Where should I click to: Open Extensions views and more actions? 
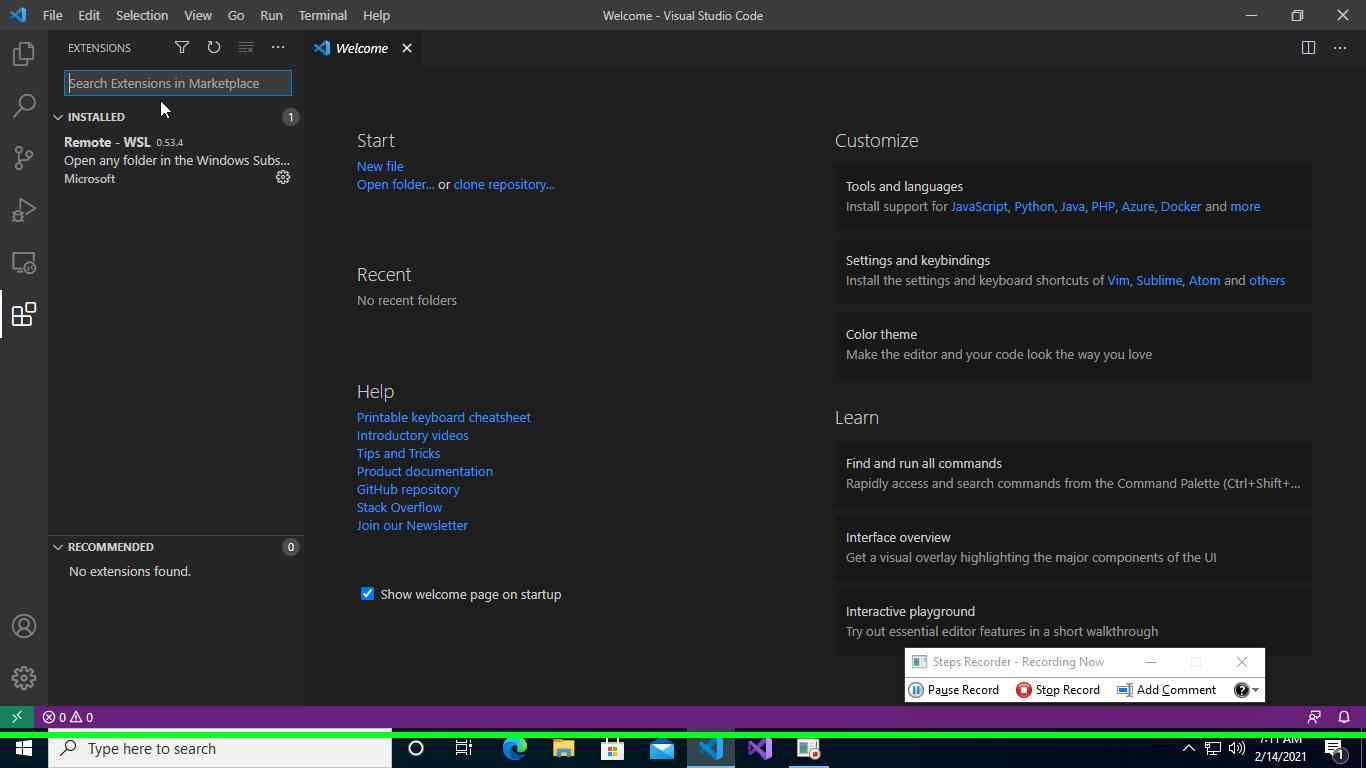(x=278, y=47)
